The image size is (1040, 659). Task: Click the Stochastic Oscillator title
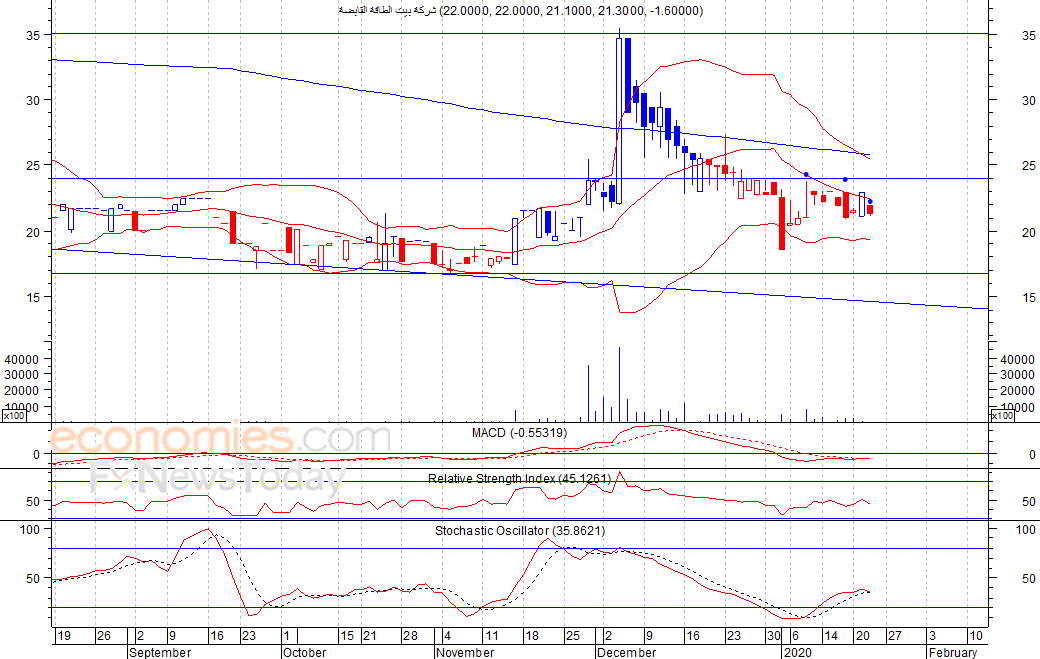pyautogui.click(x=520, y=530)
